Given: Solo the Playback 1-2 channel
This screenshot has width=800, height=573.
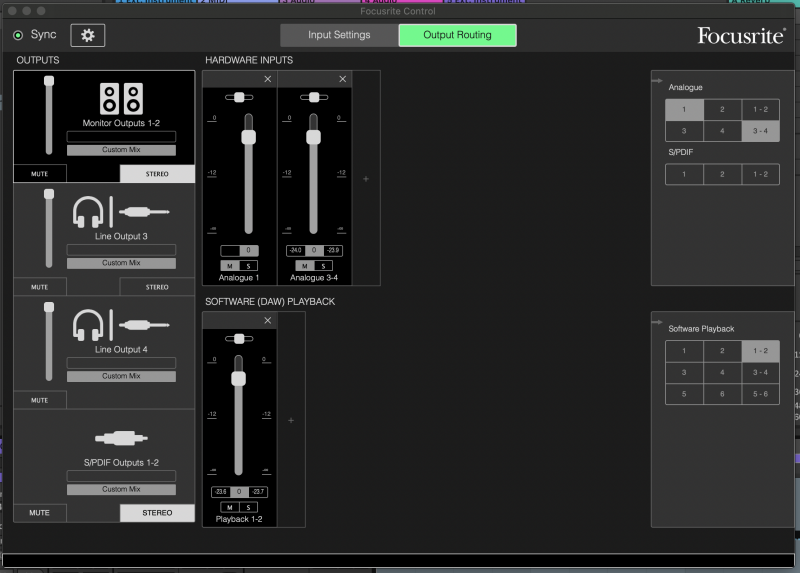Looking at the screenshot, I should (248, 507).
